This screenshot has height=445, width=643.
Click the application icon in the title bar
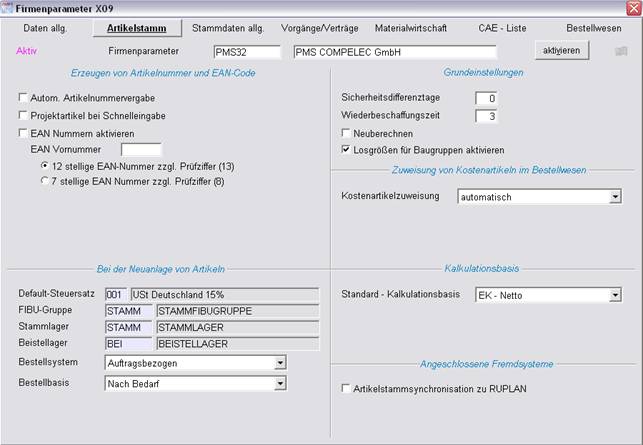click(x=8, y=7)
